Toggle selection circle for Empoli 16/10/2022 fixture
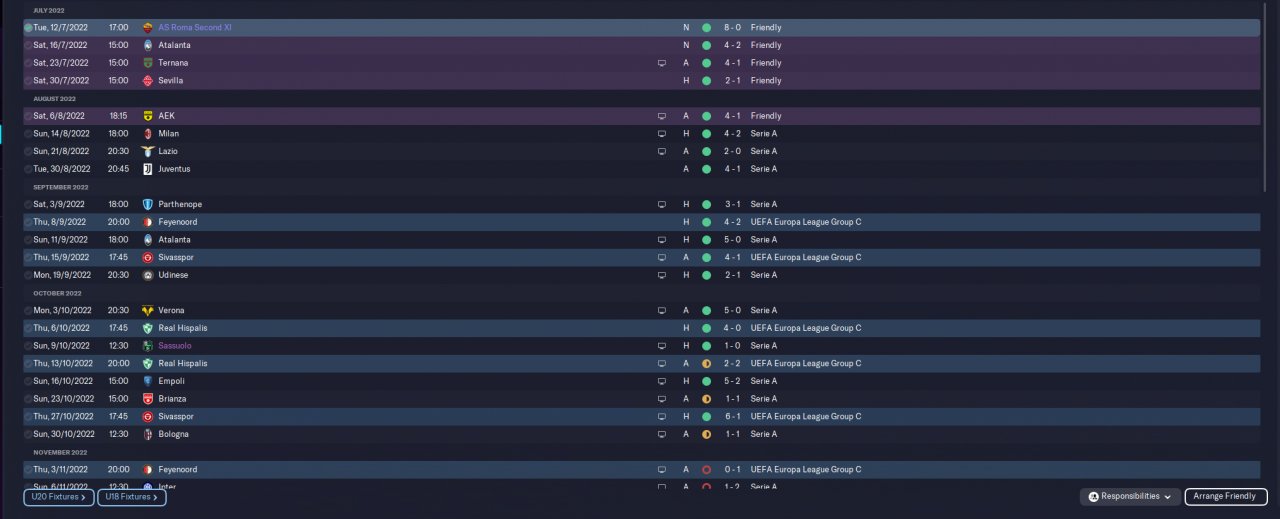The width and height of the screenshot is (1280, 519). (28, 381)
